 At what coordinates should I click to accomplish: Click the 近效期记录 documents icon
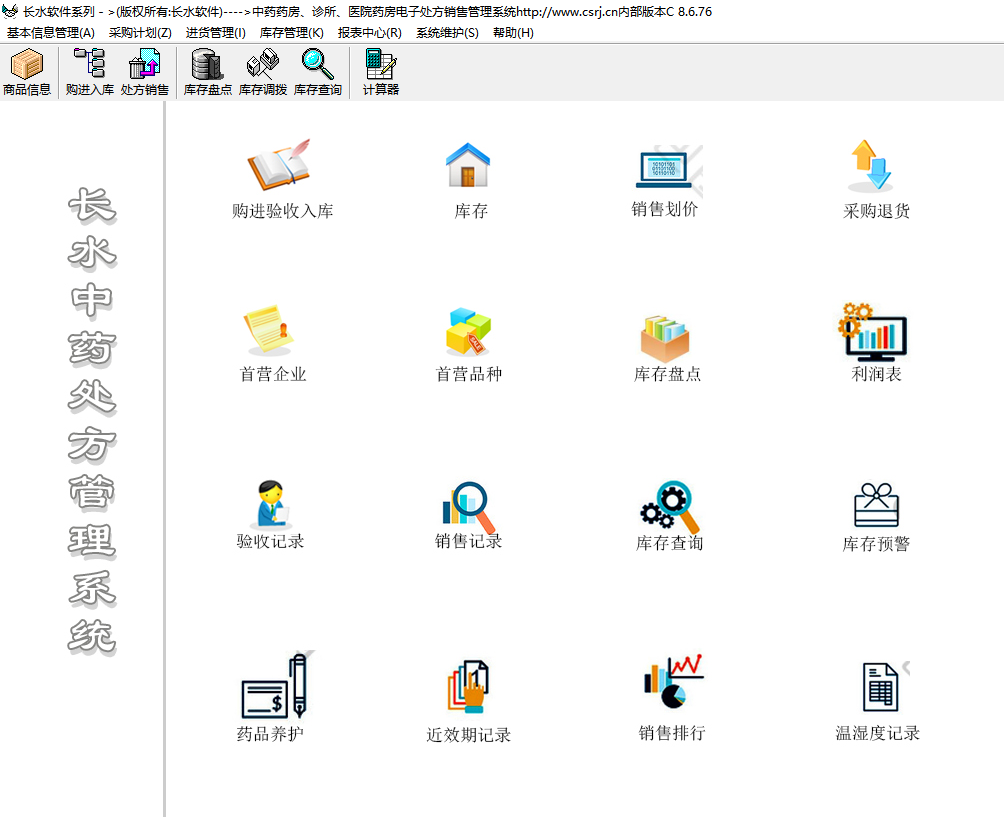pos(468,686)
